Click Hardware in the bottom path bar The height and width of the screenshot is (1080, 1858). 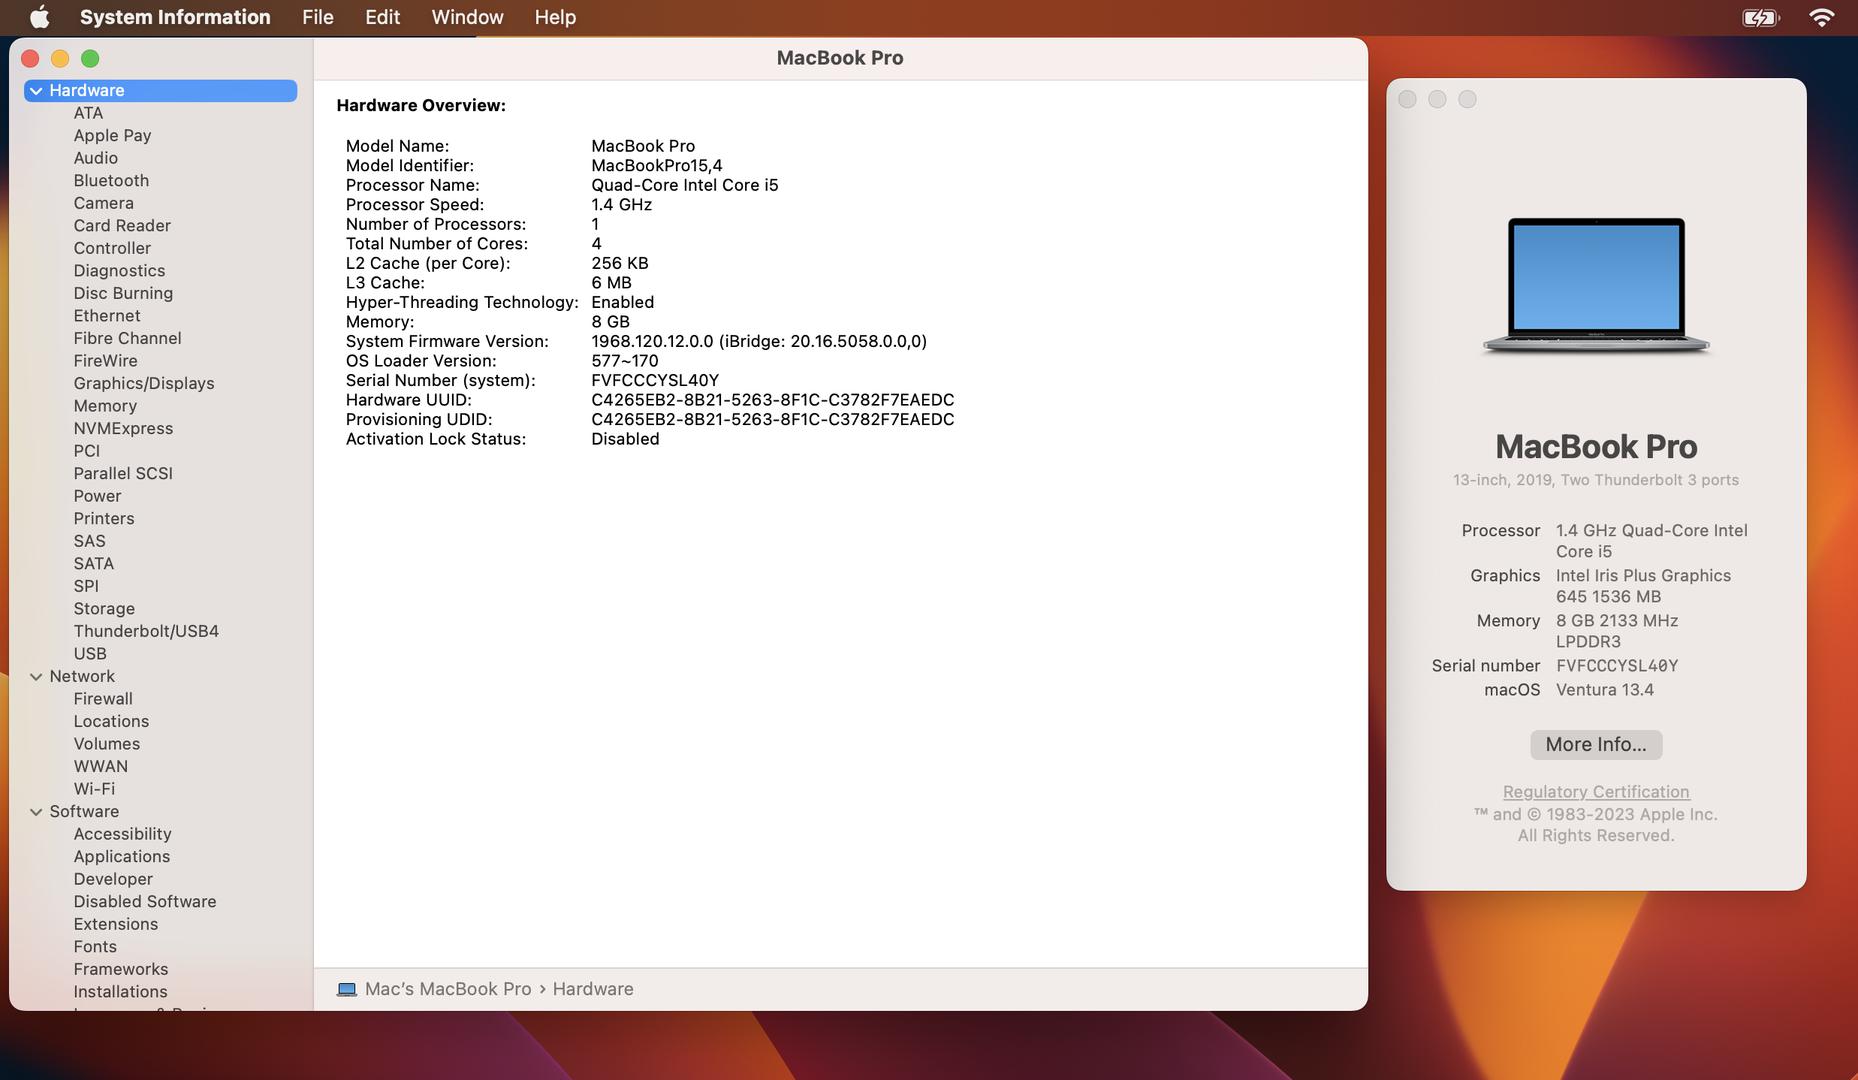coord(593,989)
